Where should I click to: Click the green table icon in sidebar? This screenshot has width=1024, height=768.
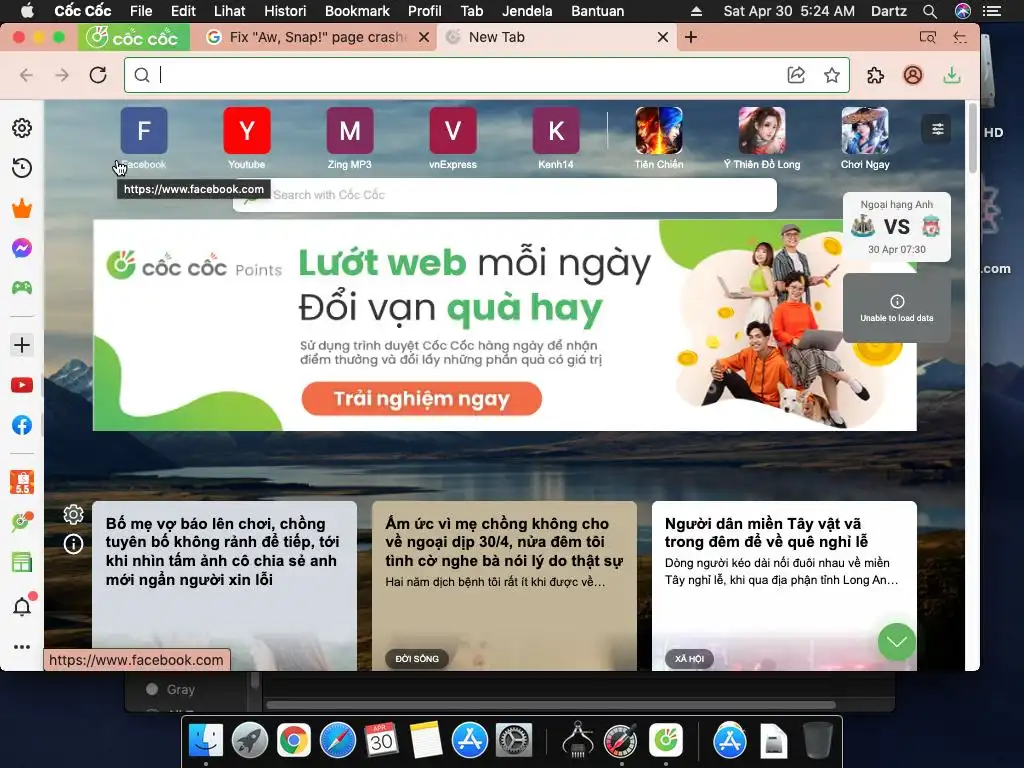[22, 562]
